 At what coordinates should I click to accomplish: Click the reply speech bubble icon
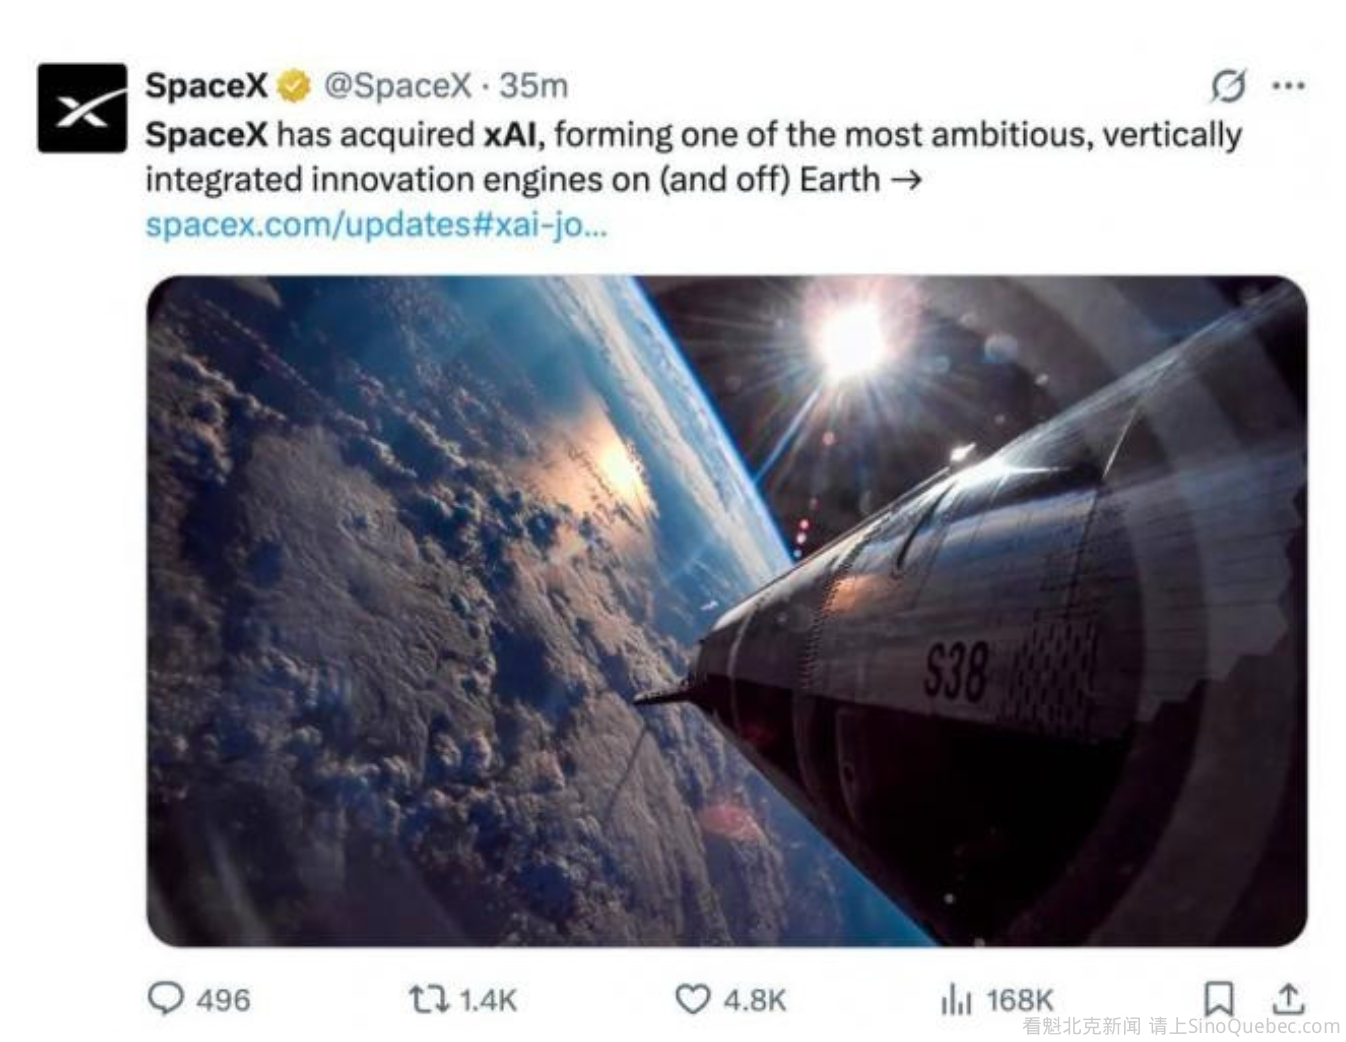tap(166, 998)
